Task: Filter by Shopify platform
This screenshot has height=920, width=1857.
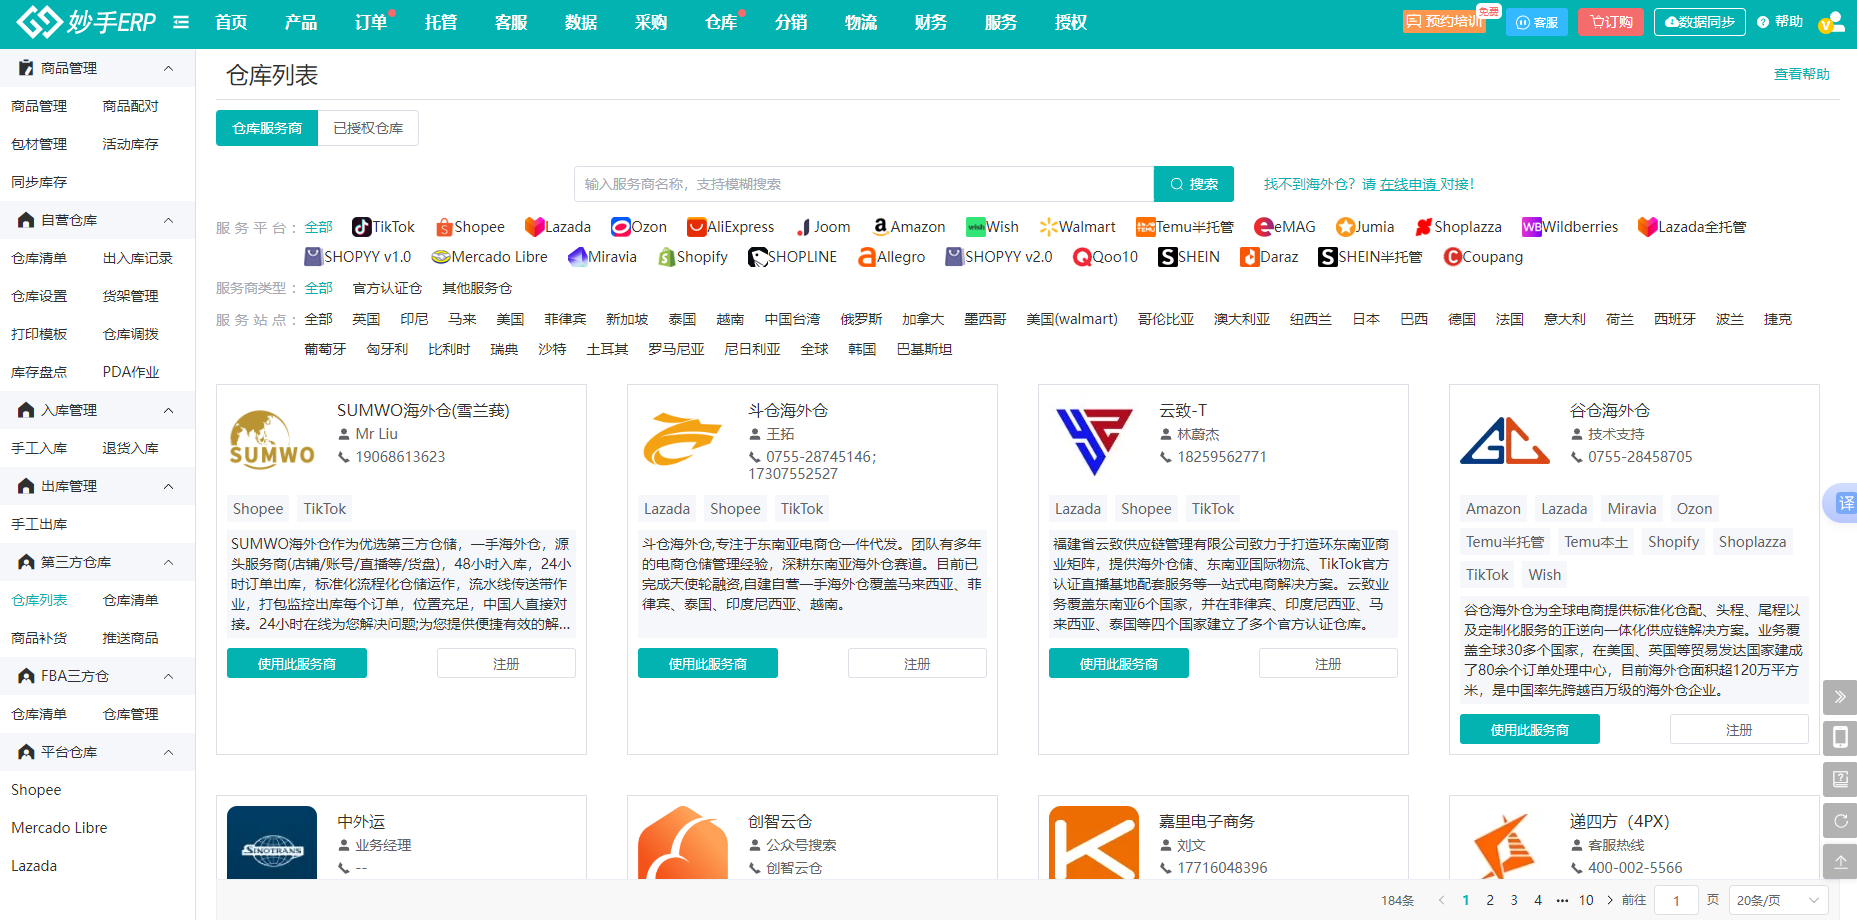Action: [692, 257]
